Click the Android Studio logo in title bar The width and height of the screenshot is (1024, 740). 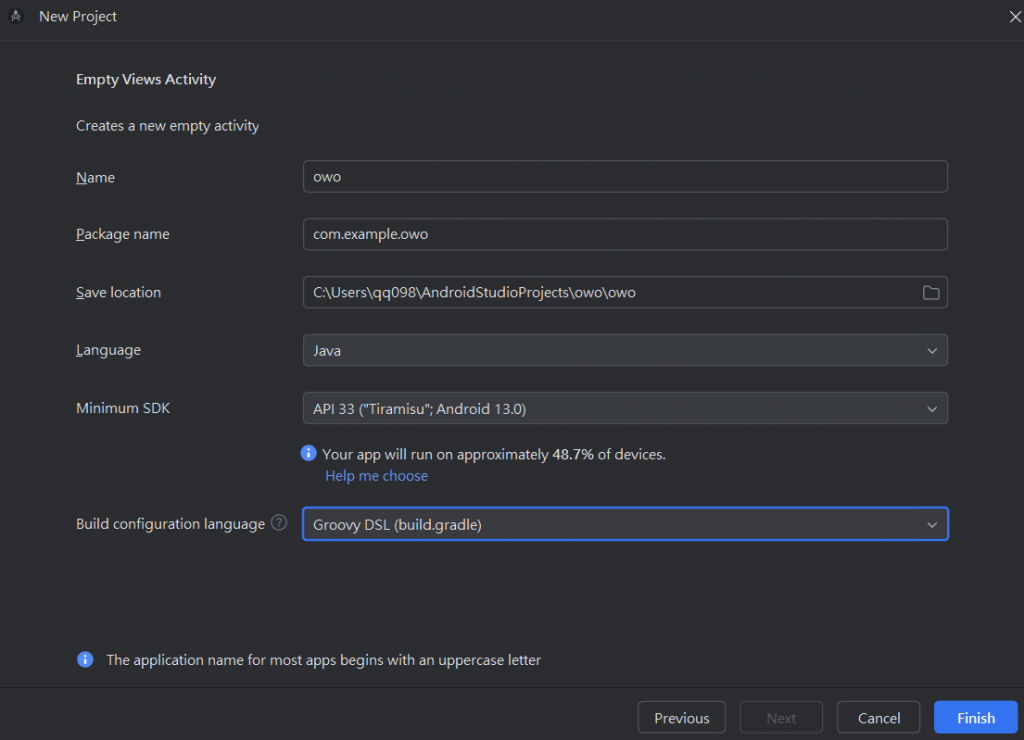click(16, 16)
